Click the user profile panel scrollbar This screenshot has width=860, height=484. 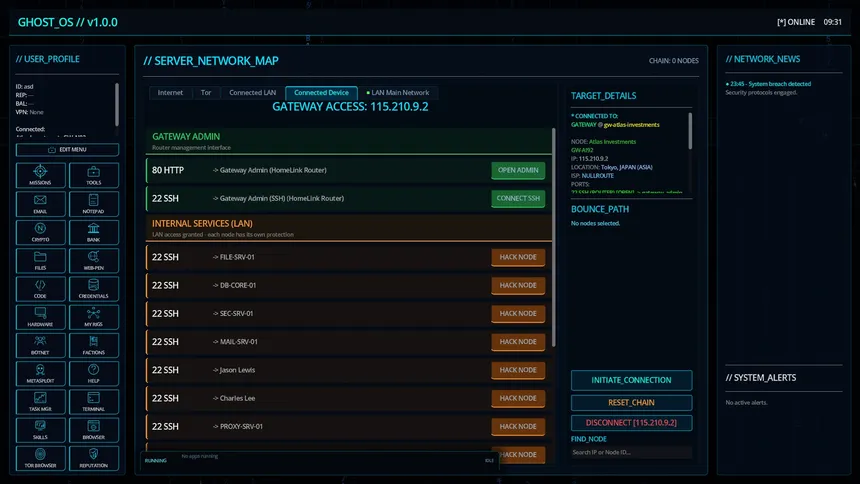click(116, 104)
